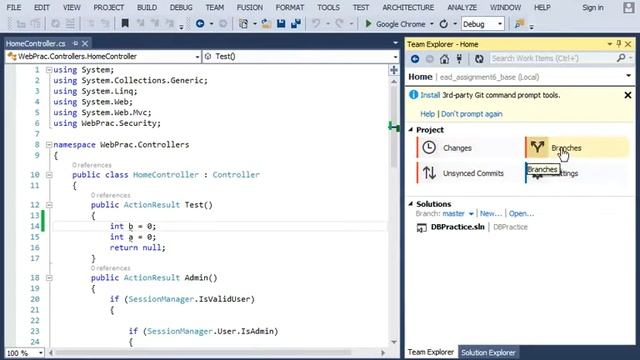
Task: Click the Save floppy disk icon
Action: [281, 24]
